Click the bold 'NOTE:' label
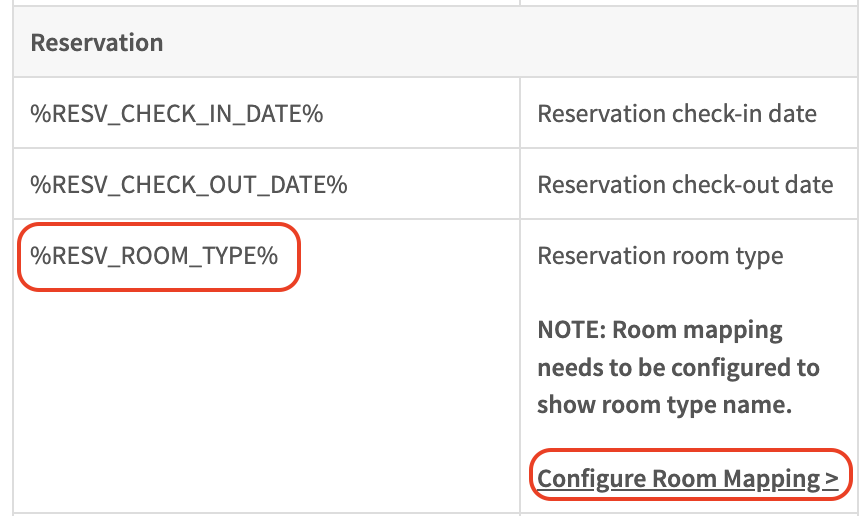Viewport: 868px width, 516px height. click(571, 330)
